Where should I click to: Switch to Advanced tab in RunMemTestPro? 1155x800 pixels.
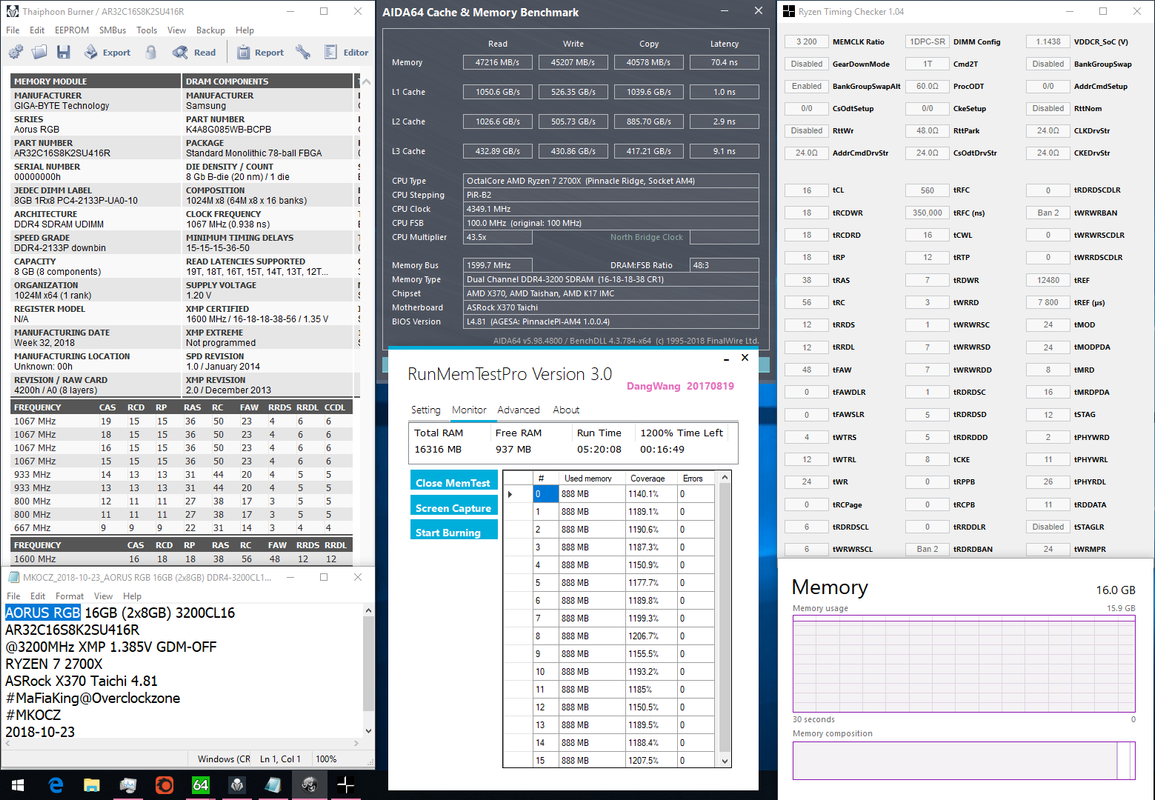tap(519, 410)
